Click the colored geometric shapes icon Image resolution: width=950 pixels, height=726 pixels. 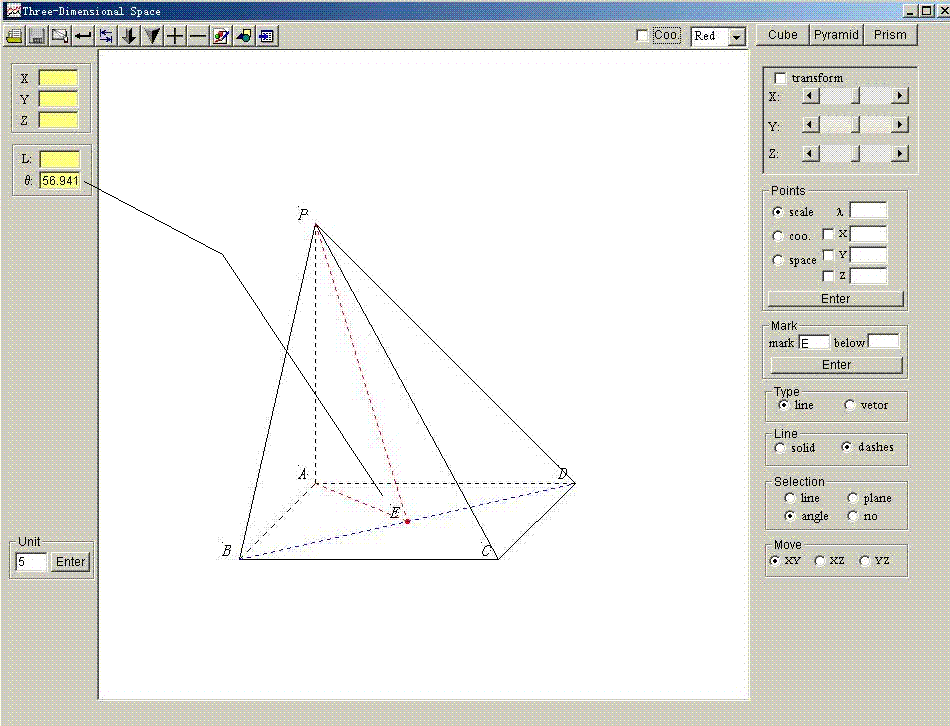tap(244, 36)
